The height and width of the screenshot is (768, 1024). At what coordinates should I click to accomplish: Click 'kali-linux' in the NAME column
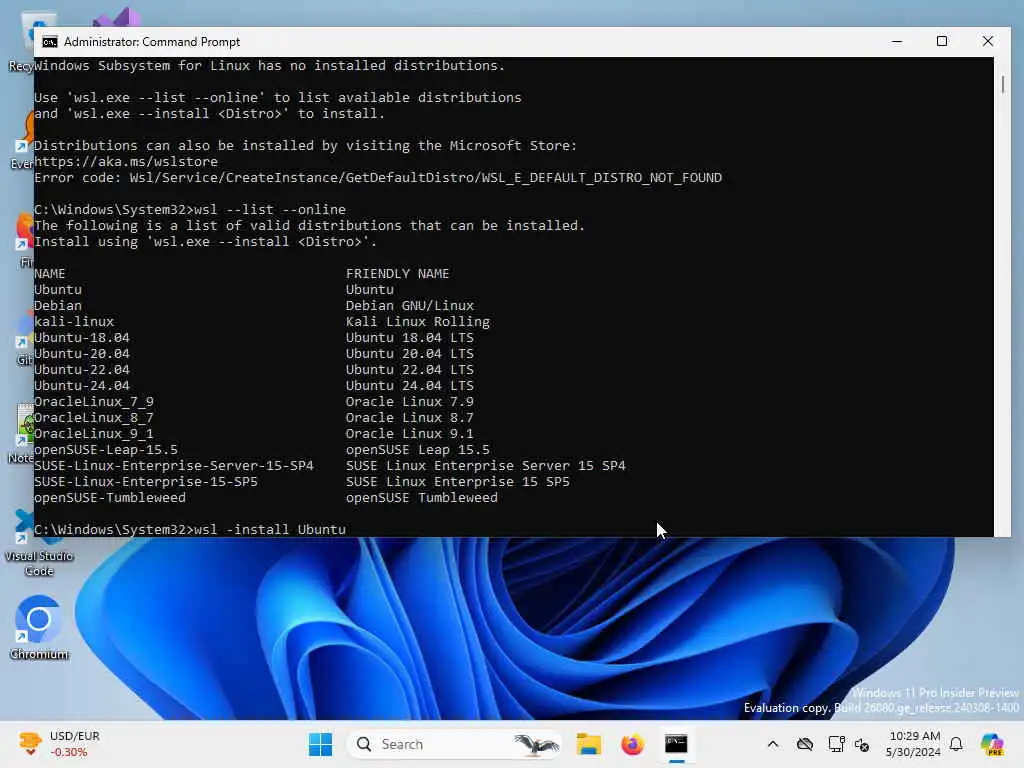(x=74, y=321)
